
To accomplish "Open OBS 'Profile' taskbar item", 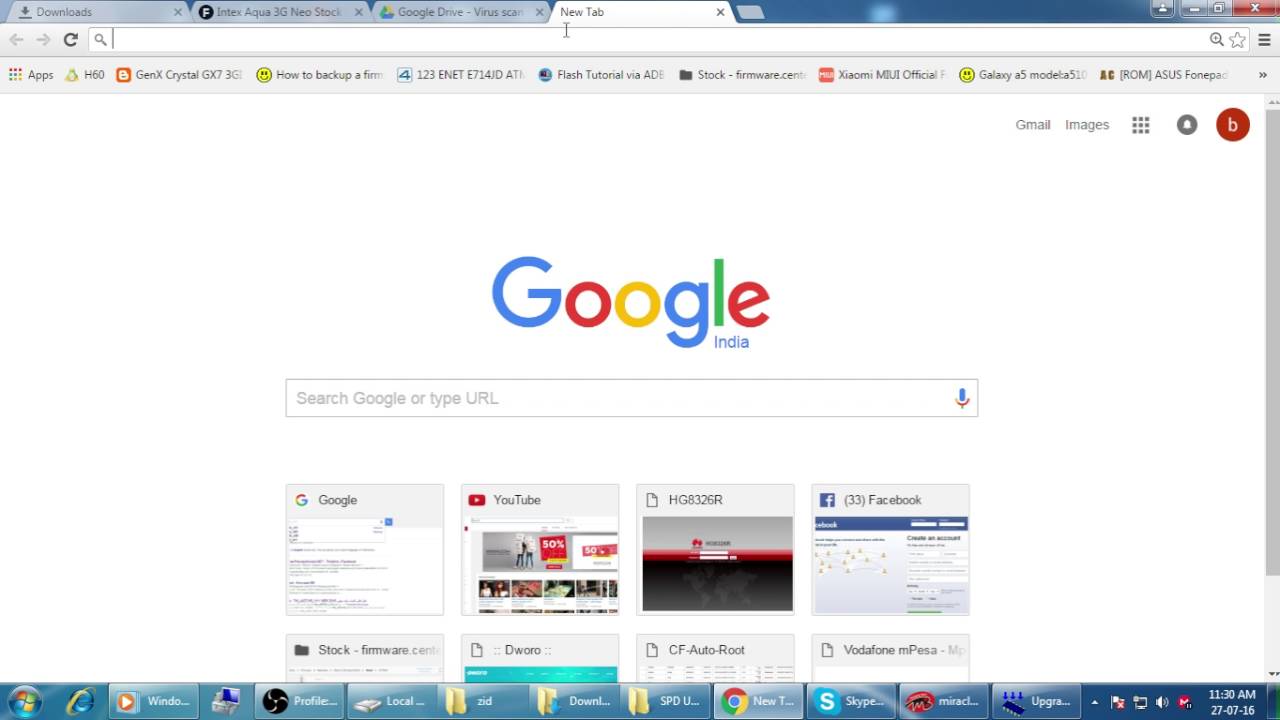I will [x=299, y=701].
